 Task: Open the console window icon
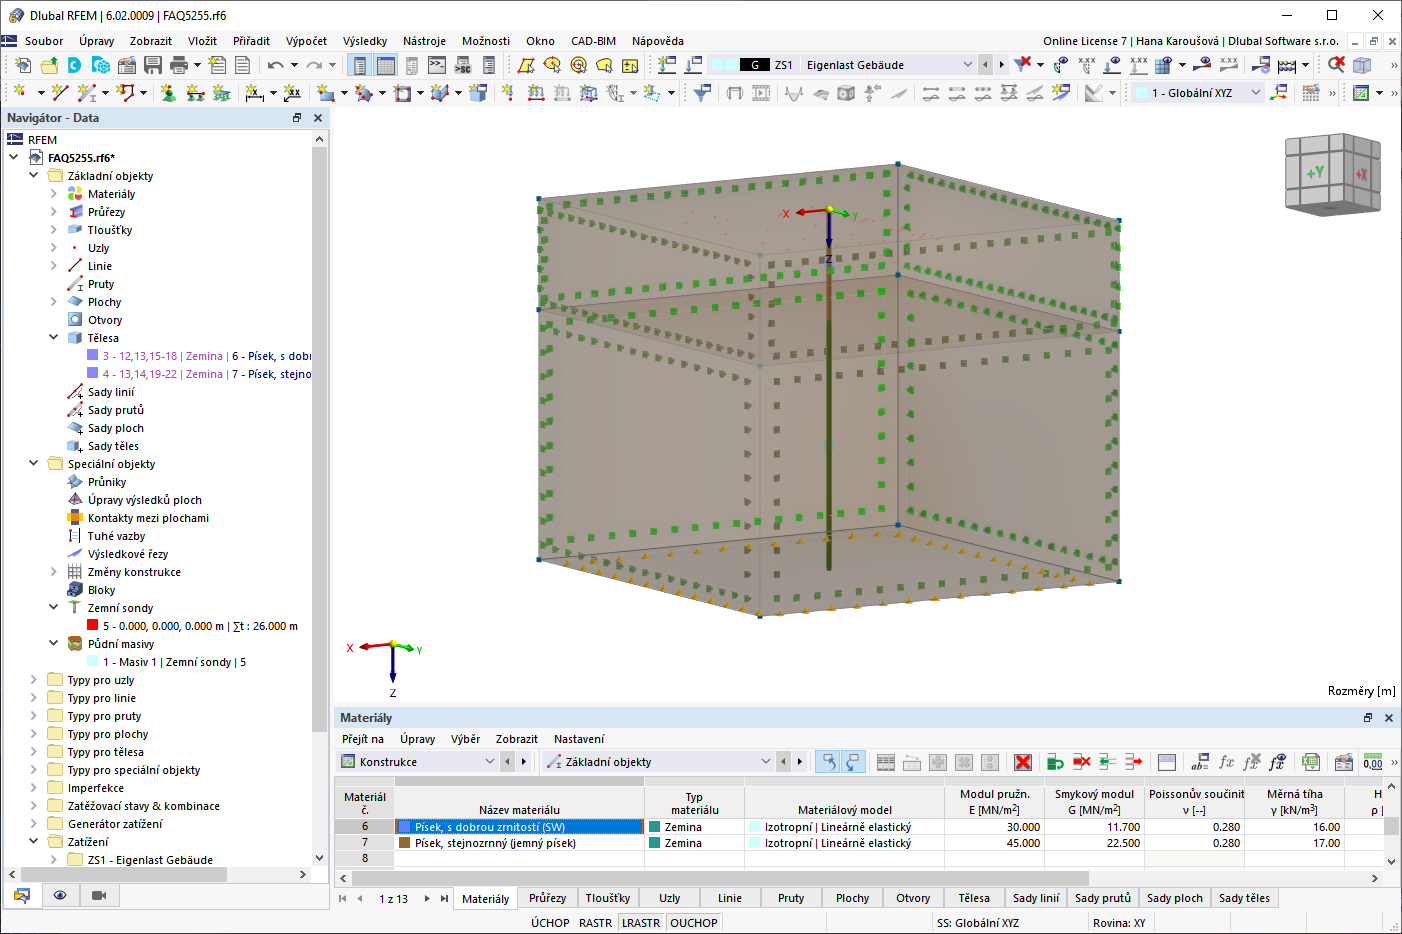(437, 65)
